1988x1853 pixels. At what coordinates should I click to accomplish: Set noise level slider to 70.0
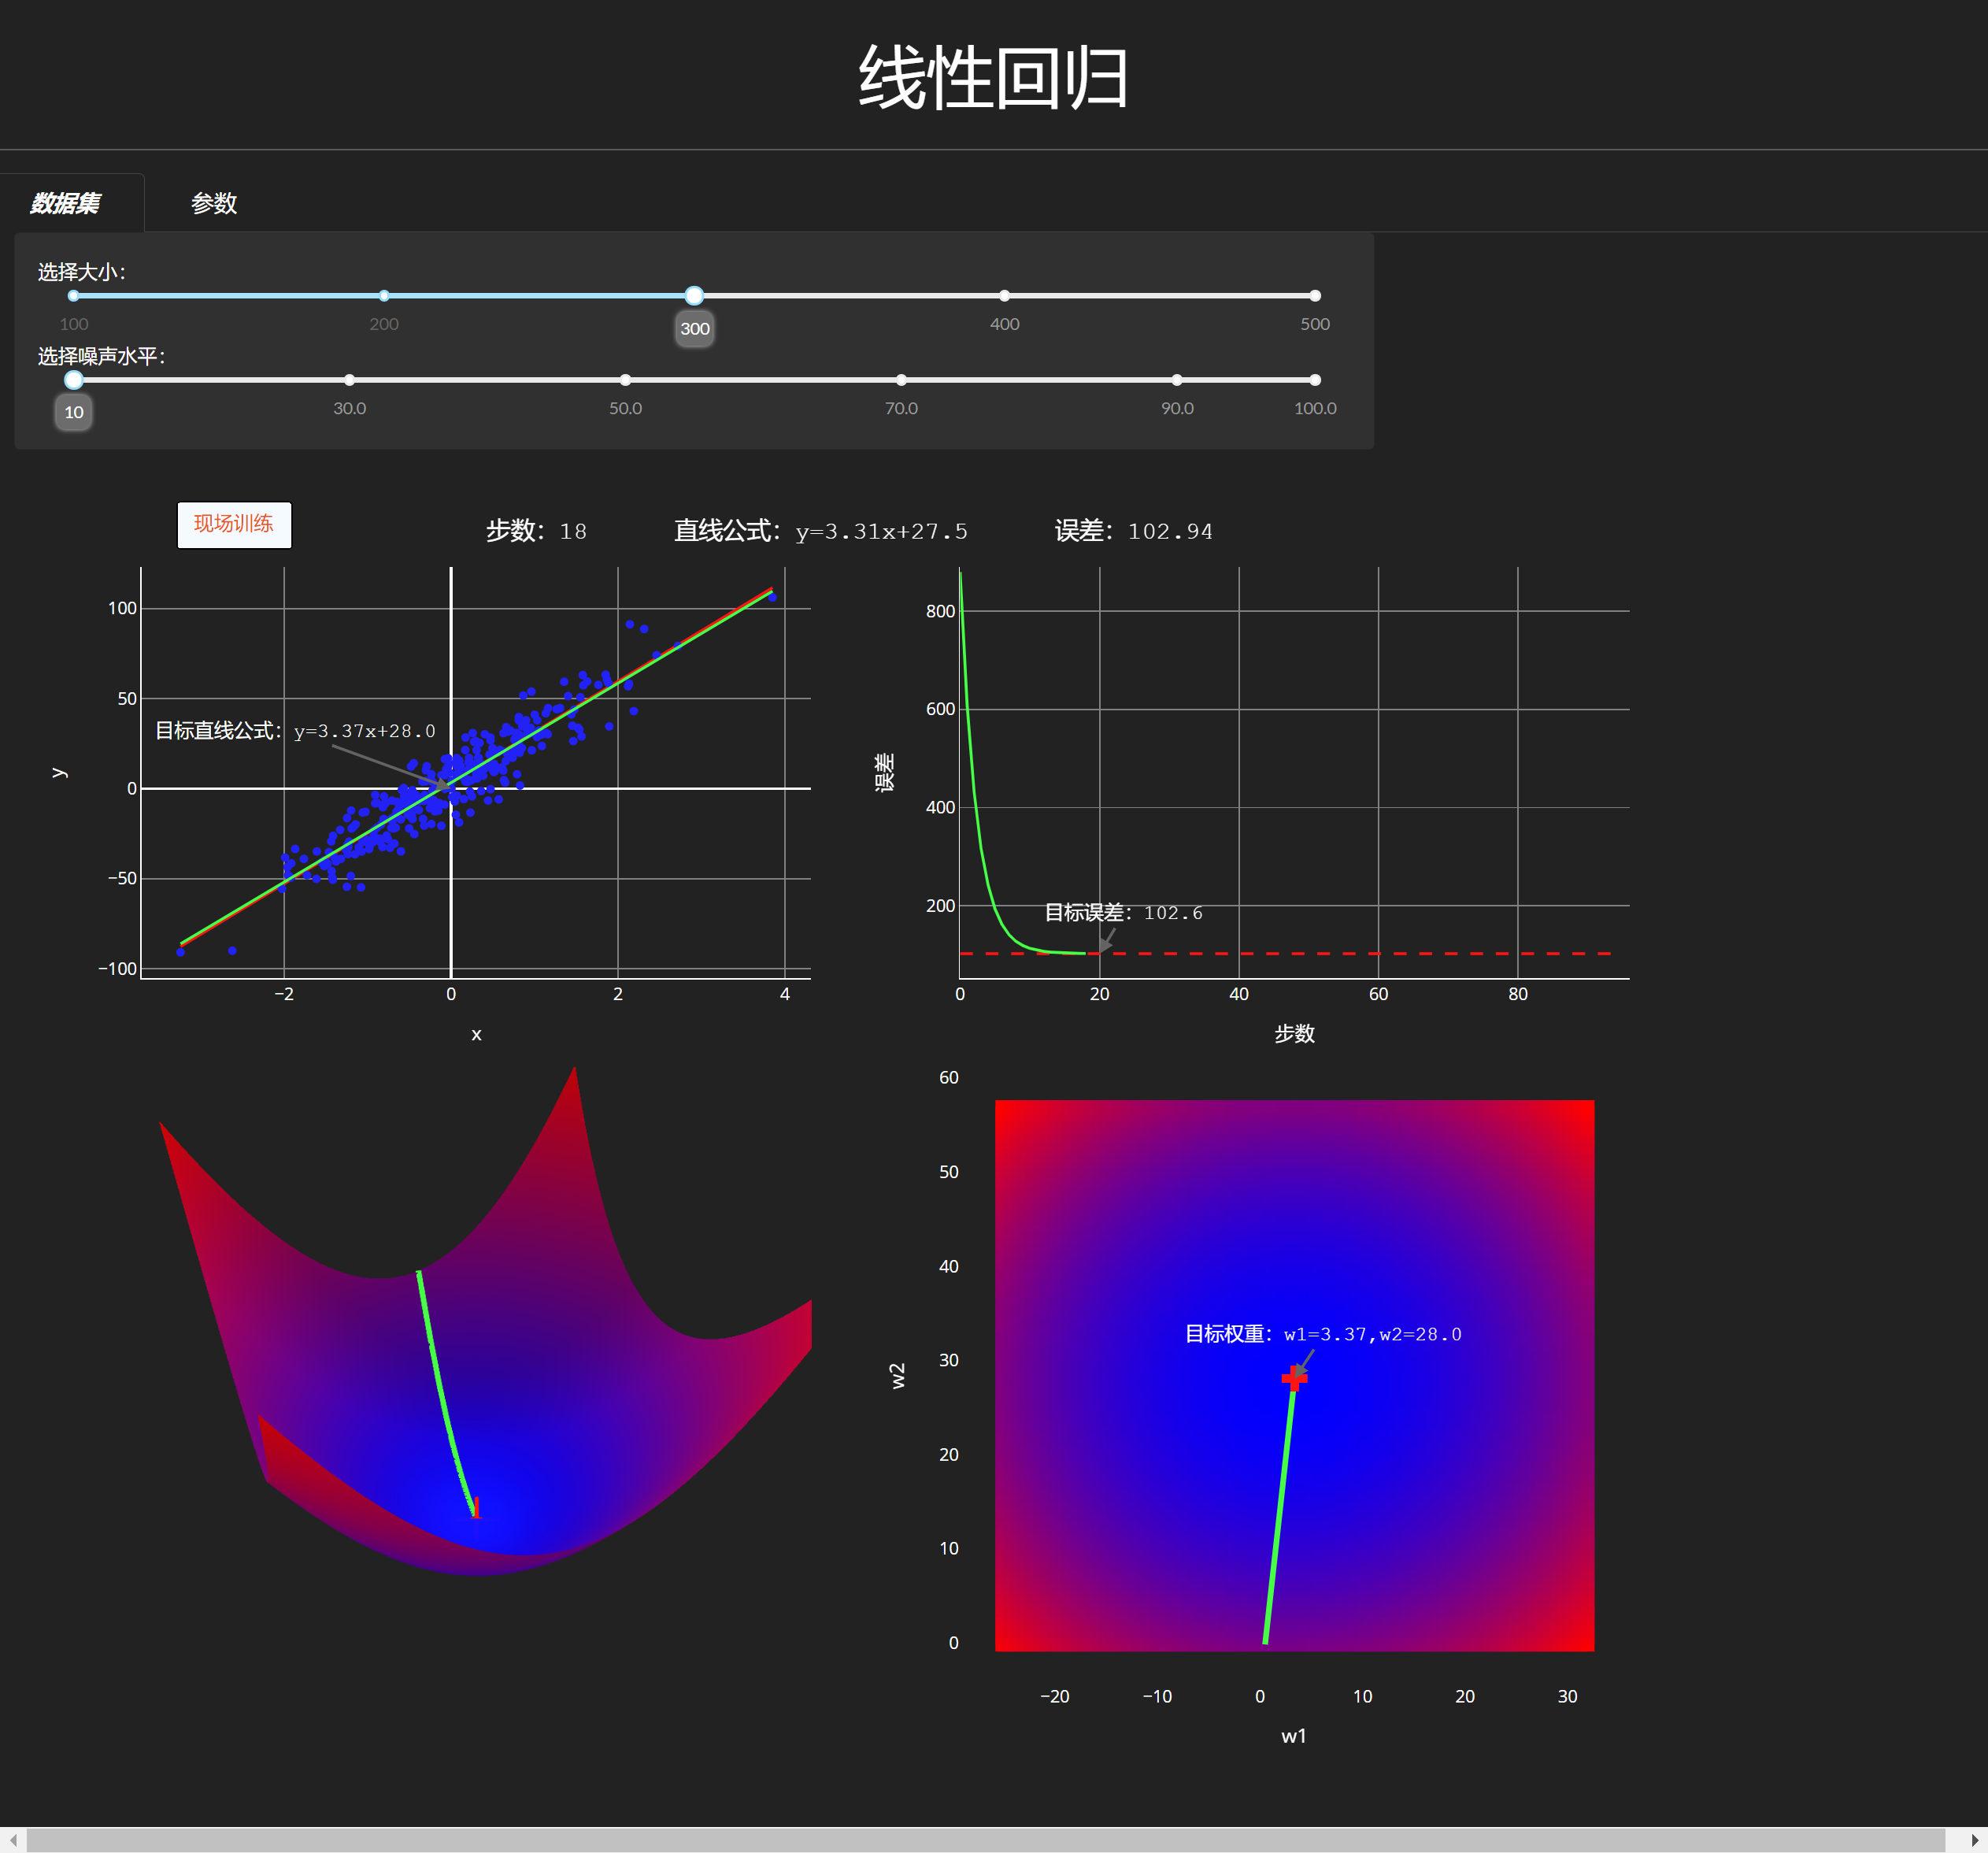click(x=901, y=380)
